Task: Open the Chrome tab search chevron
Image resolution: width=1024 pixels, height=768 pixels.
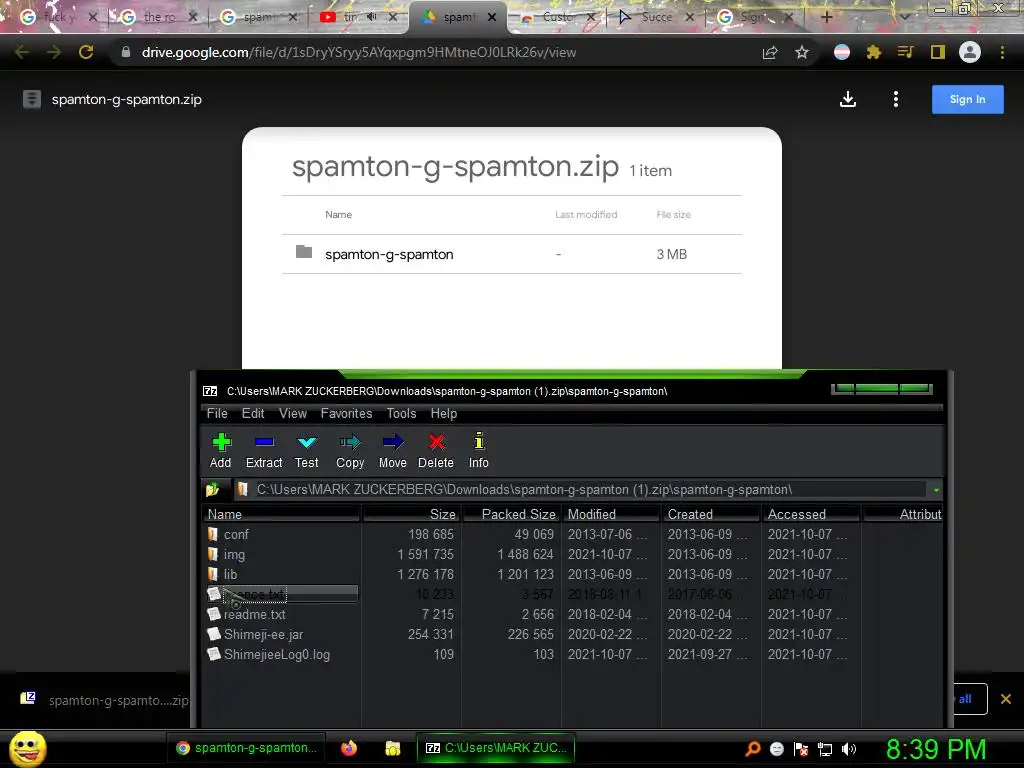Action: [x=904, y=17]
